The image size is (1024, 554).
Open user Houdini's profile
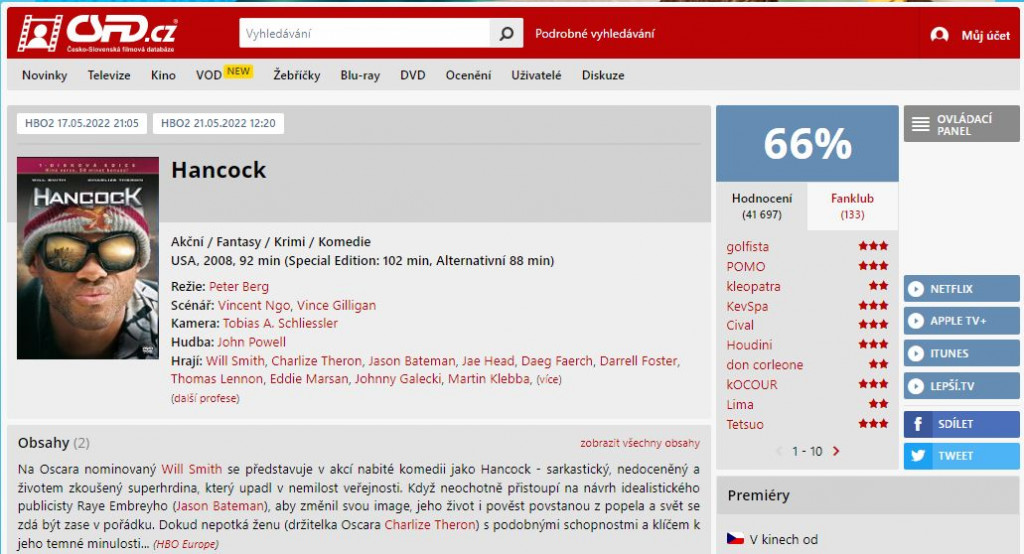[x=749, y=344]
